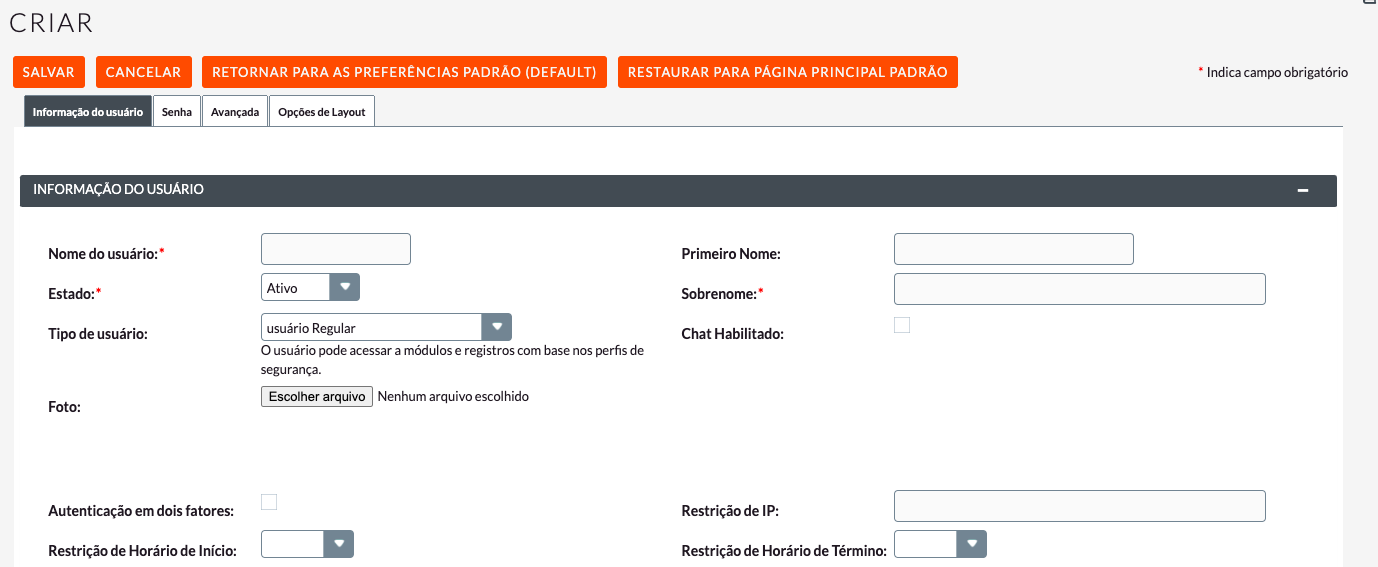The height and width of the screenshot is (567, 1378).
Task: Click the user type description text
Action: [x=453, y=360]
